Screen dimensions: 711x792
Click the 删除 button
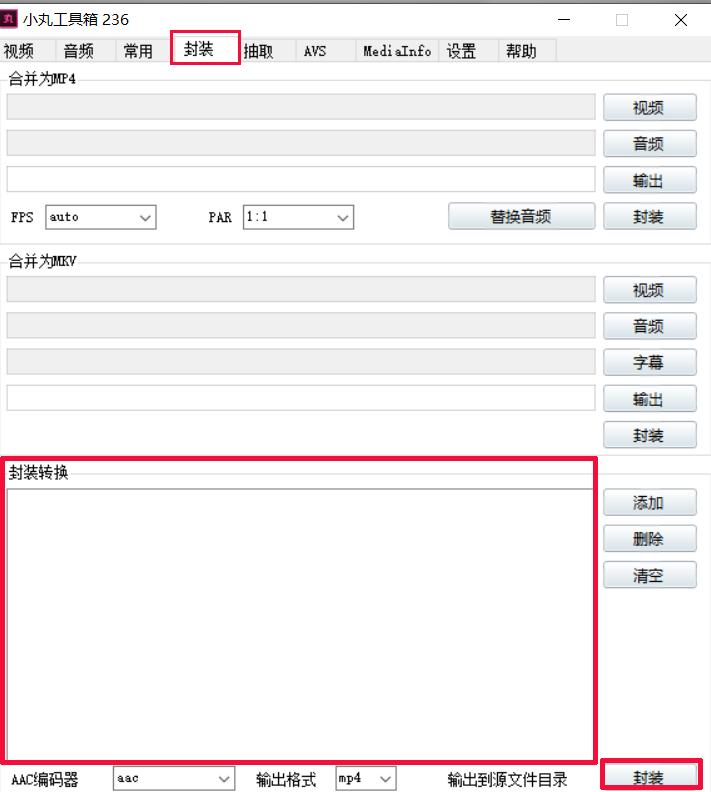pyautogui.click(x=649, y=539)
